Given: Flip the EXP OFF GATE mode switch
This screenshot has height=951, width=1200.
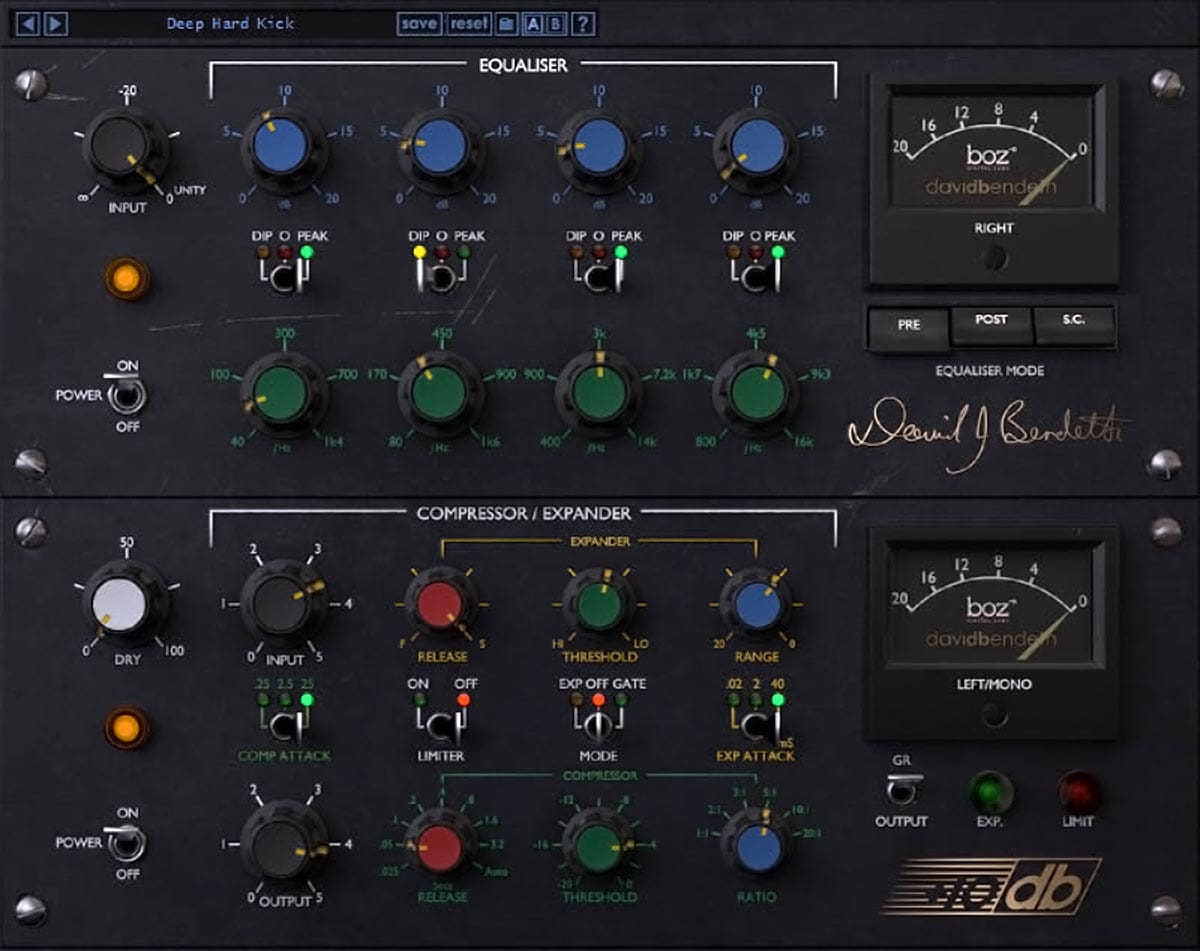Looking at the screenshot, I should [x=598, y=727].
